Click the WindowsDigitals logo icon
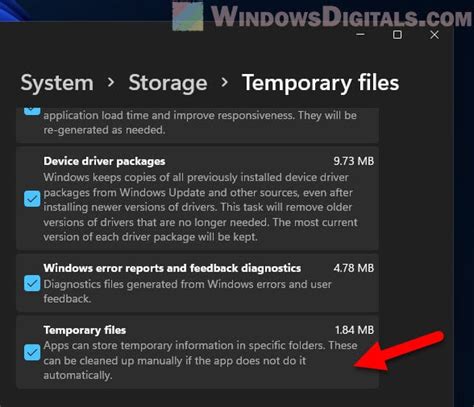 pos(188,16)
